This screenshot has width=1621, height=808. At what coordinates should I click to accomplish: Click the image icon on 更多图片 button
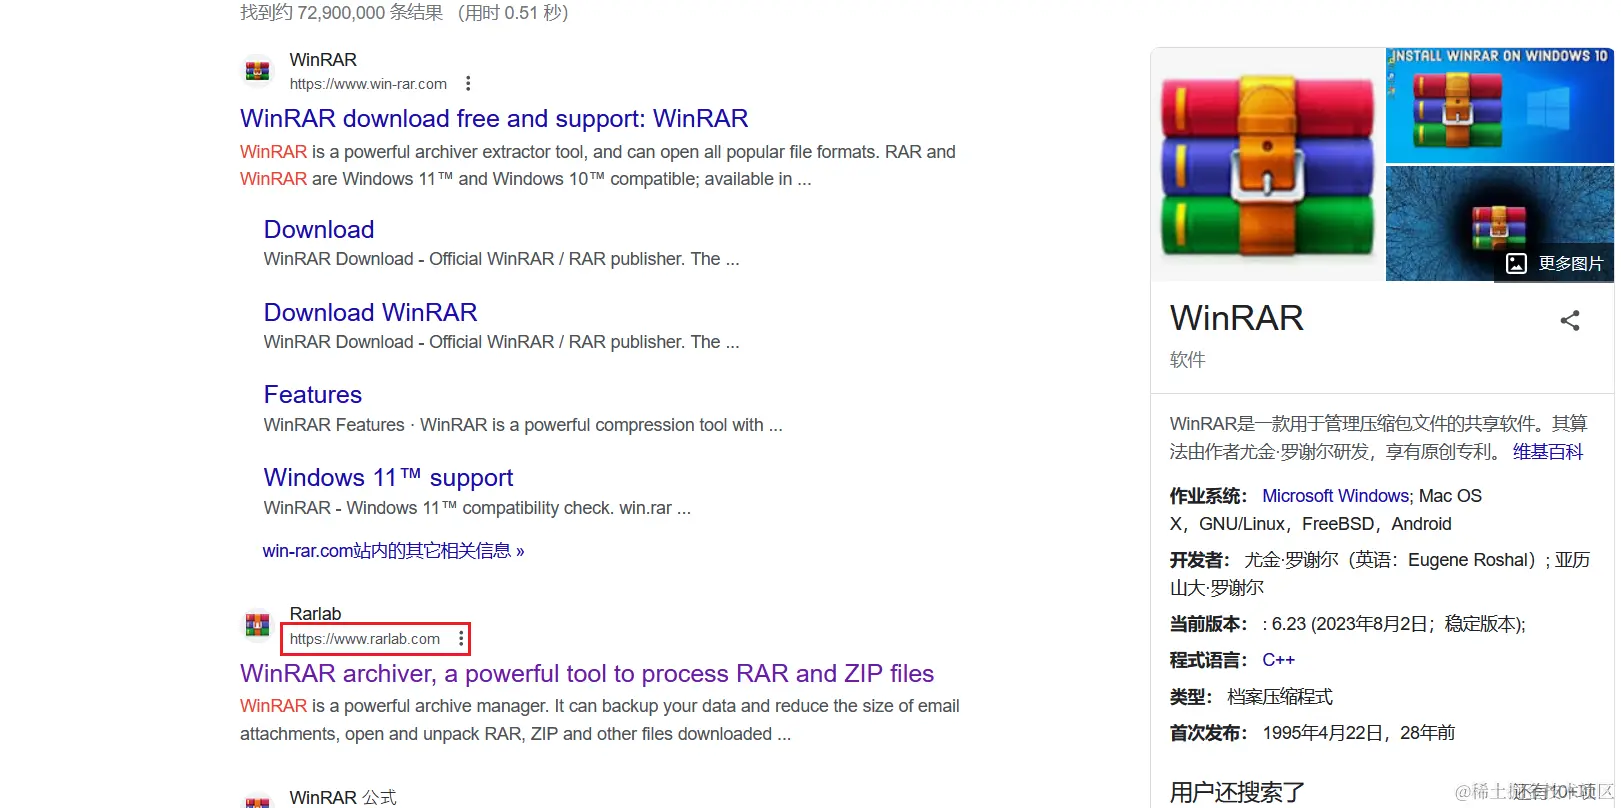[x=1516, y=263]
